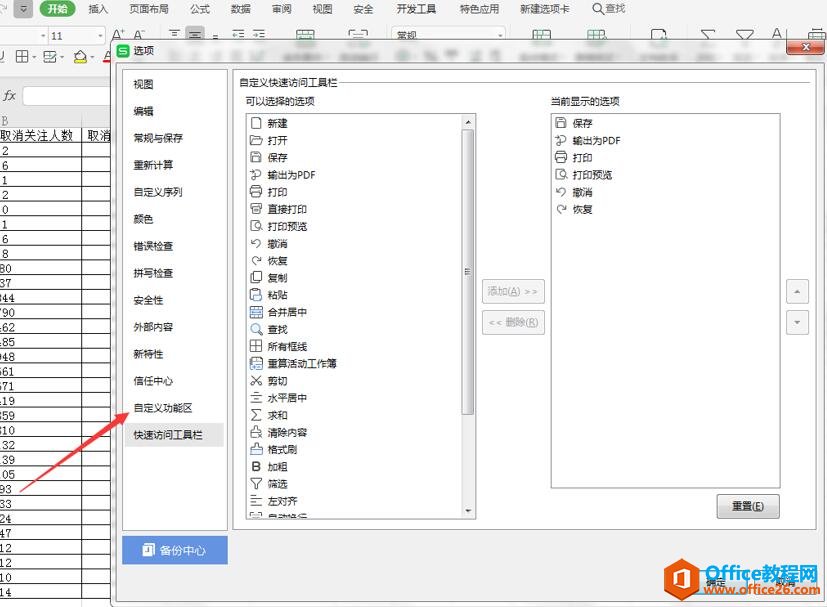Open the 新特性 options category
This screenshot has height=607, width=827.
[x=148, y=354]
